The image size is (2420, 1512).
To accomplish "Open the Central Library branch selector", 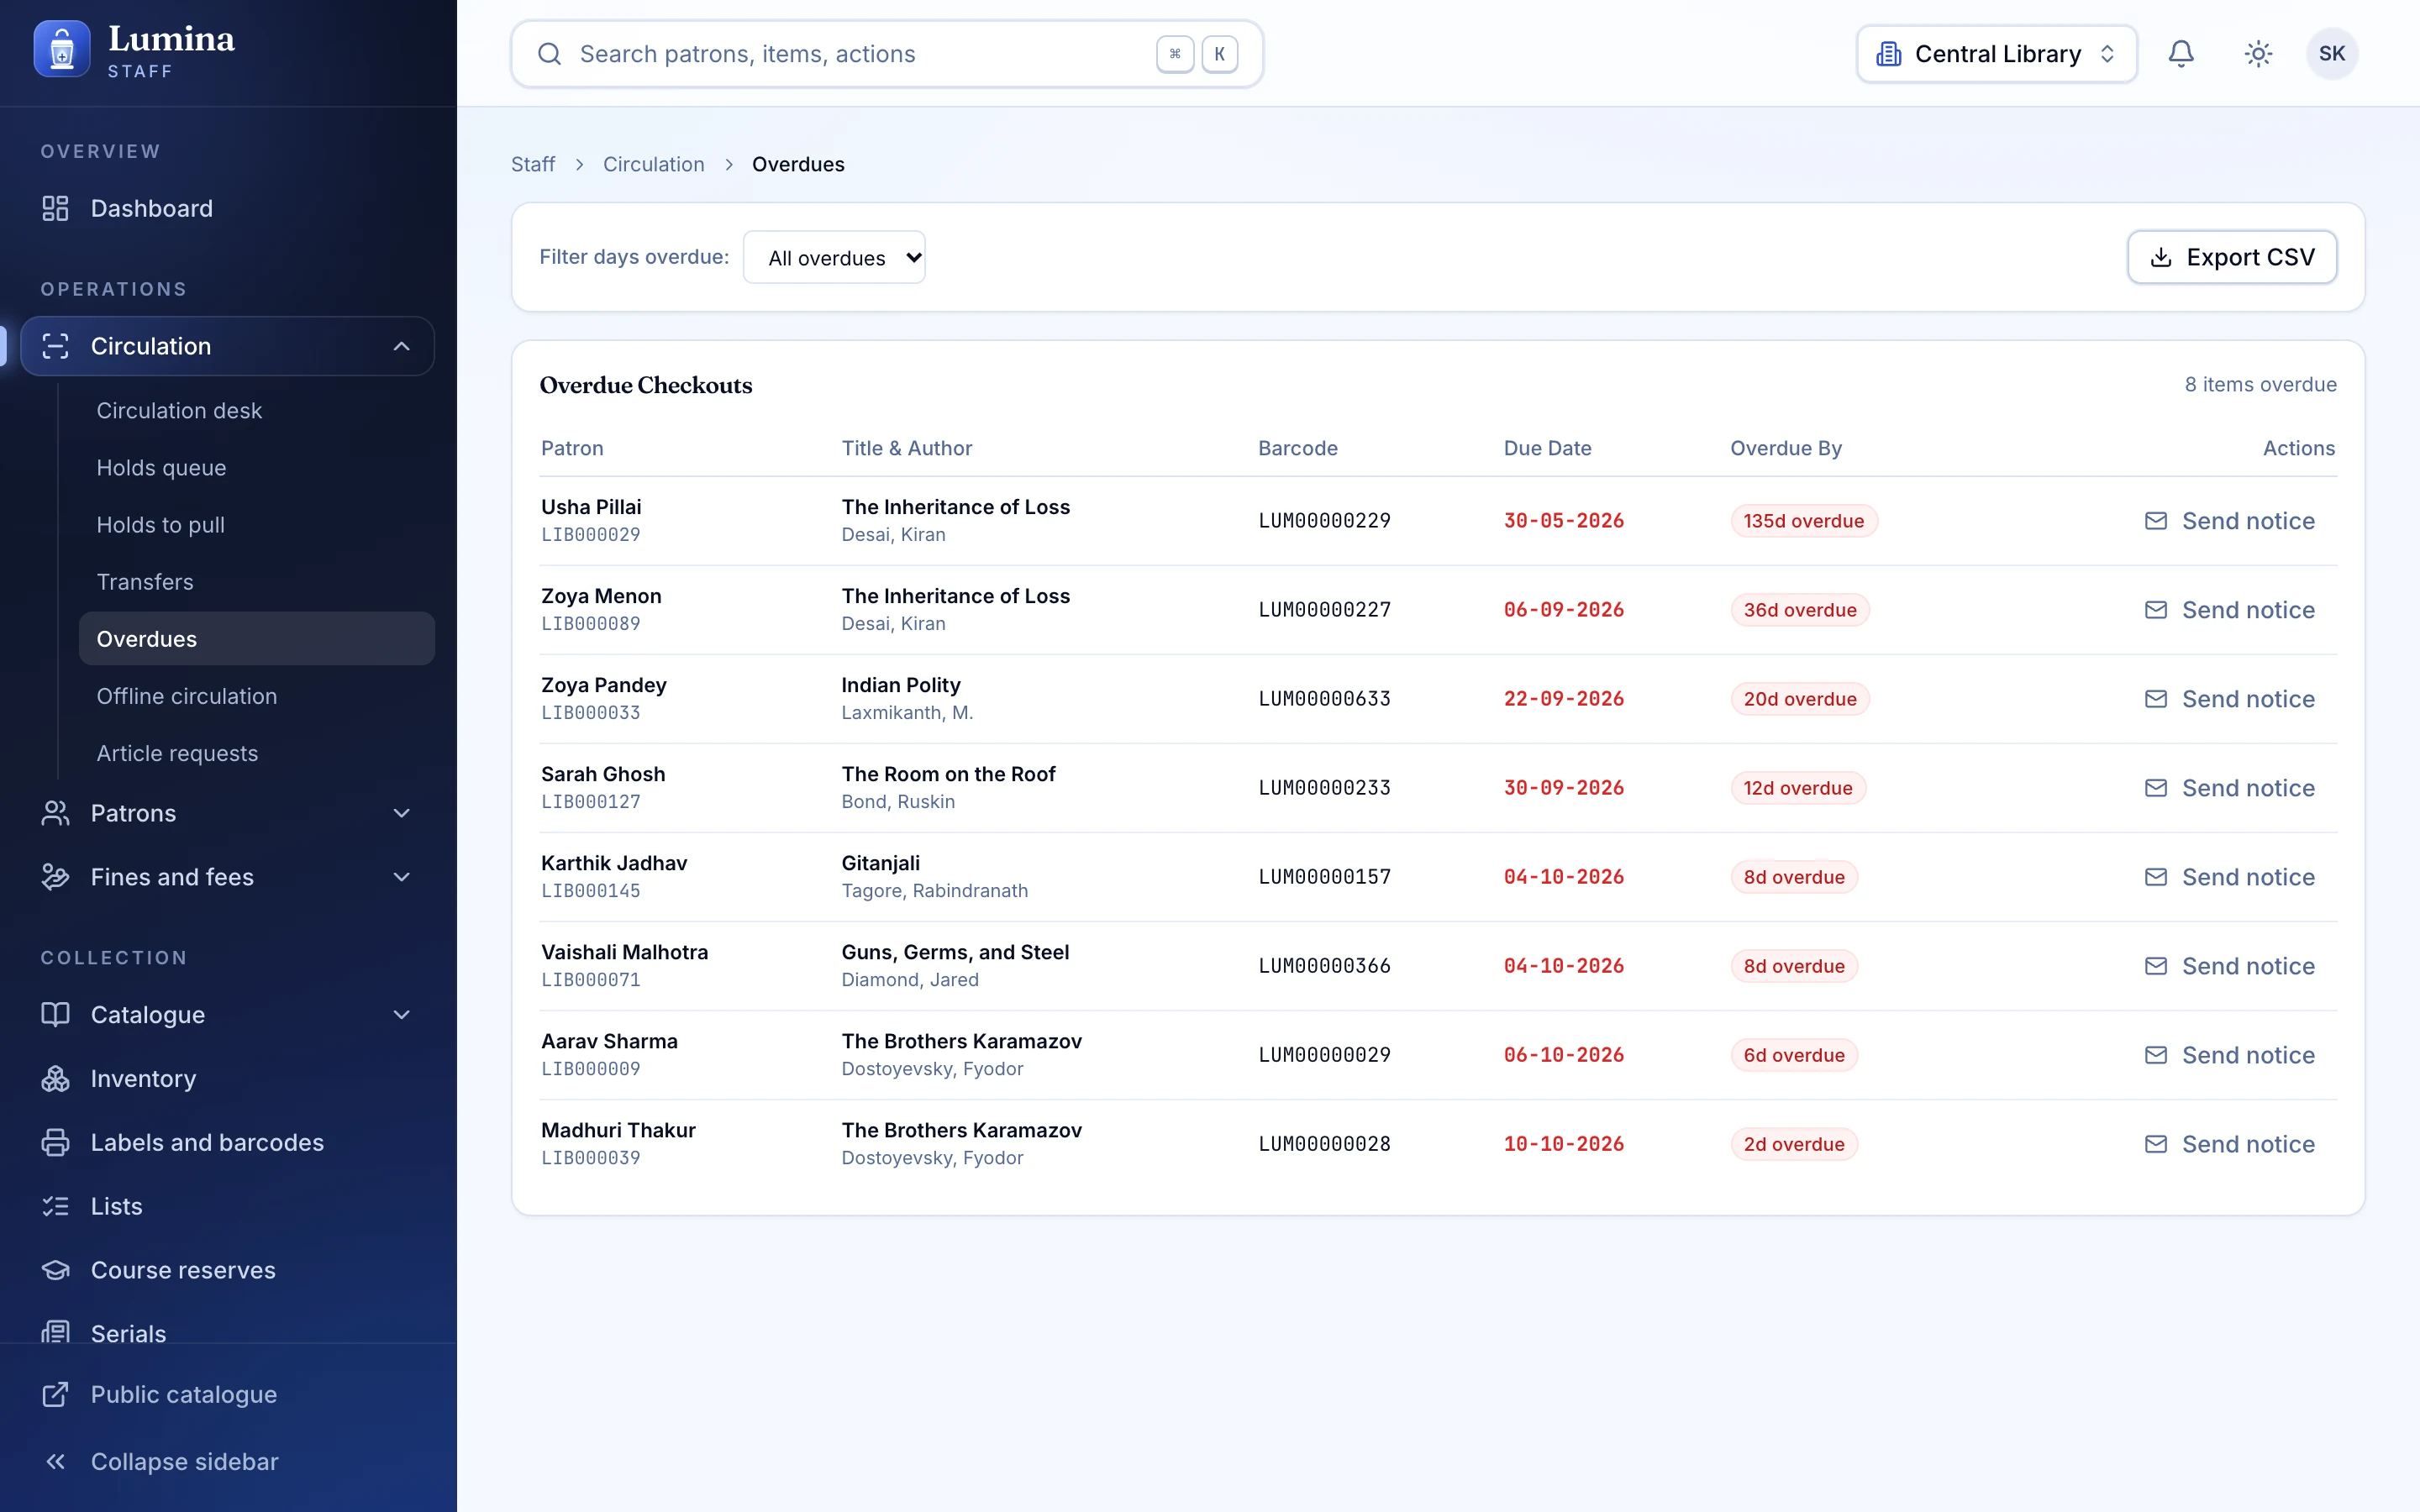I will coord(1996,54).
